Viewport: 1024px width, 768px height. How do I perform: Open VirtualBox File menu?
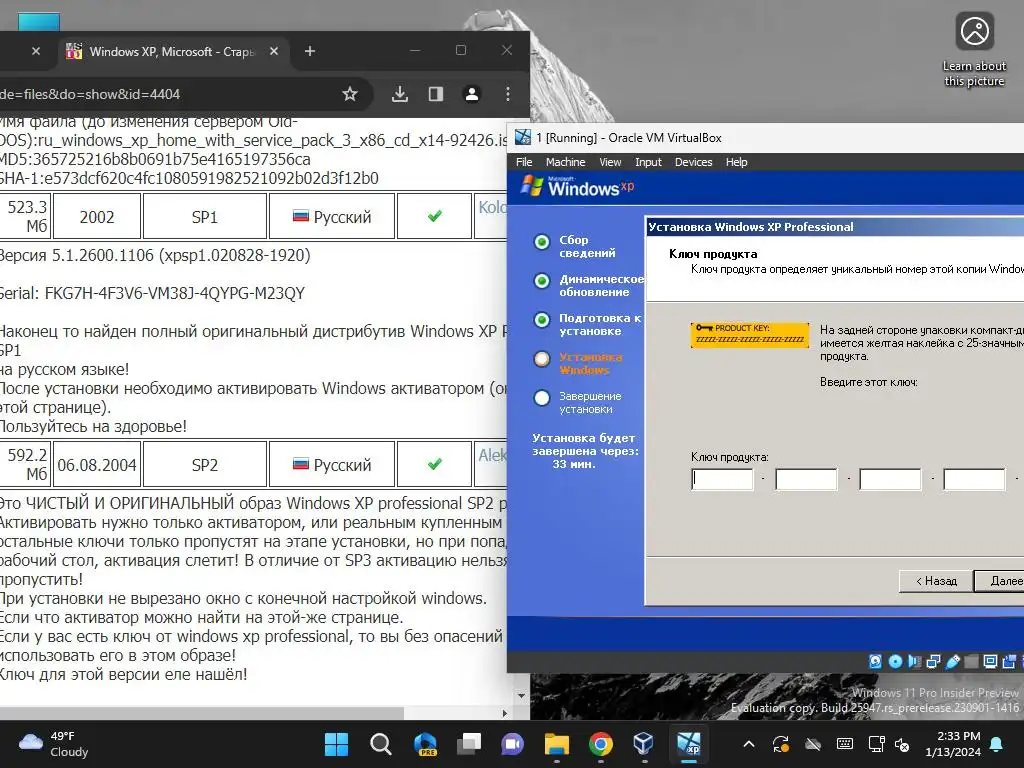point(524,162)
